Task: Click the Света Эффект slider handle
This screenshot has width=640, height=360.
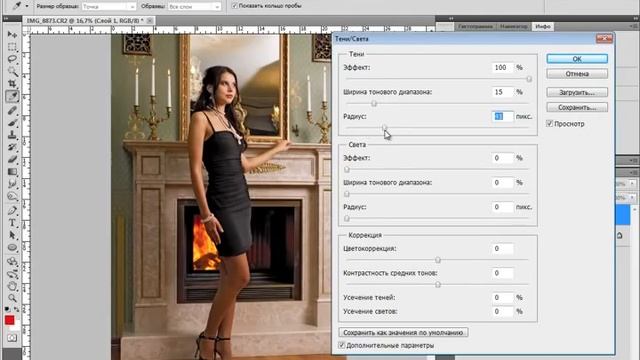Action: [x=347, y=169]
